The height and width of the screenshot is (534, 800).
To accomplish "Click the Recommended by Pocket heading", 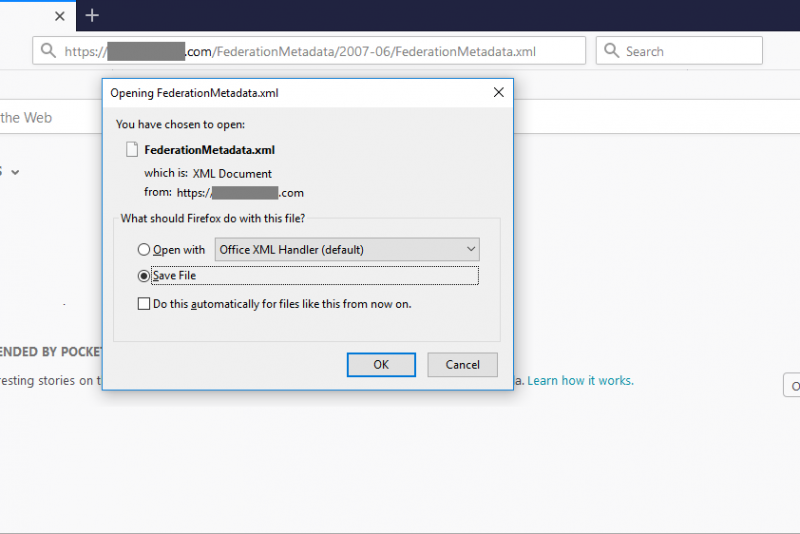I will (x=50, y=352).
